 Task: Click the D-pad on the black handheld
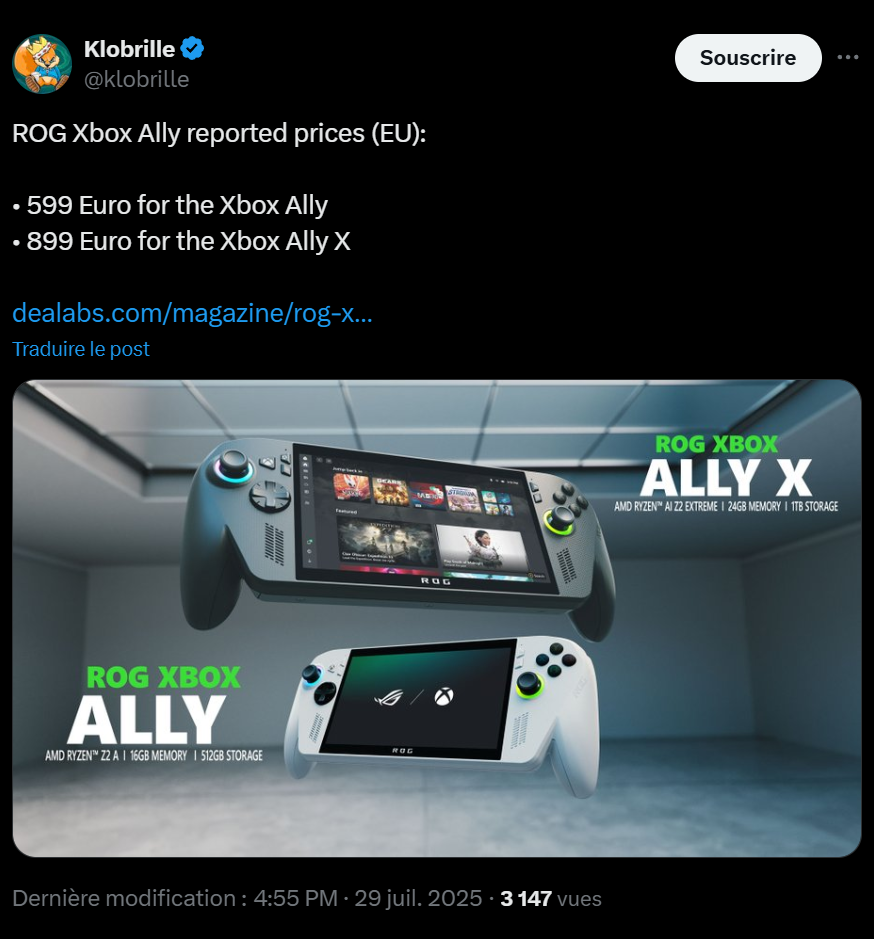tap(270, 496)
